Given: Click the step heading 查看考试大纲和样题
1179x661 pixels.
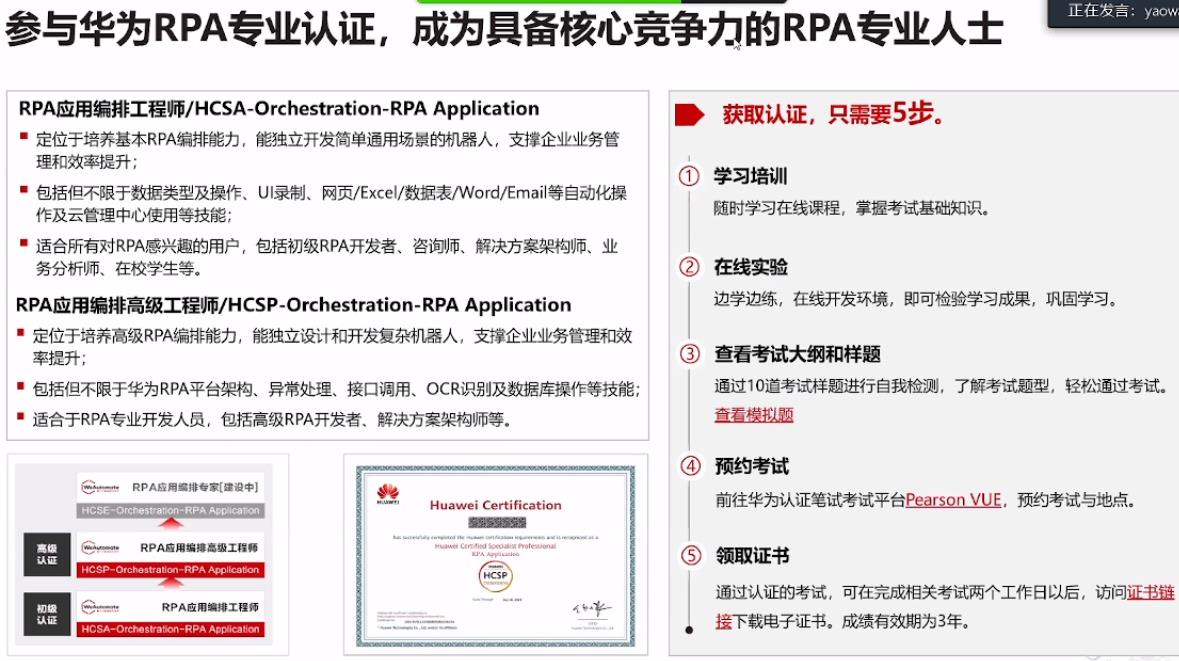Looking at the screenshot, I should [797, 354].
